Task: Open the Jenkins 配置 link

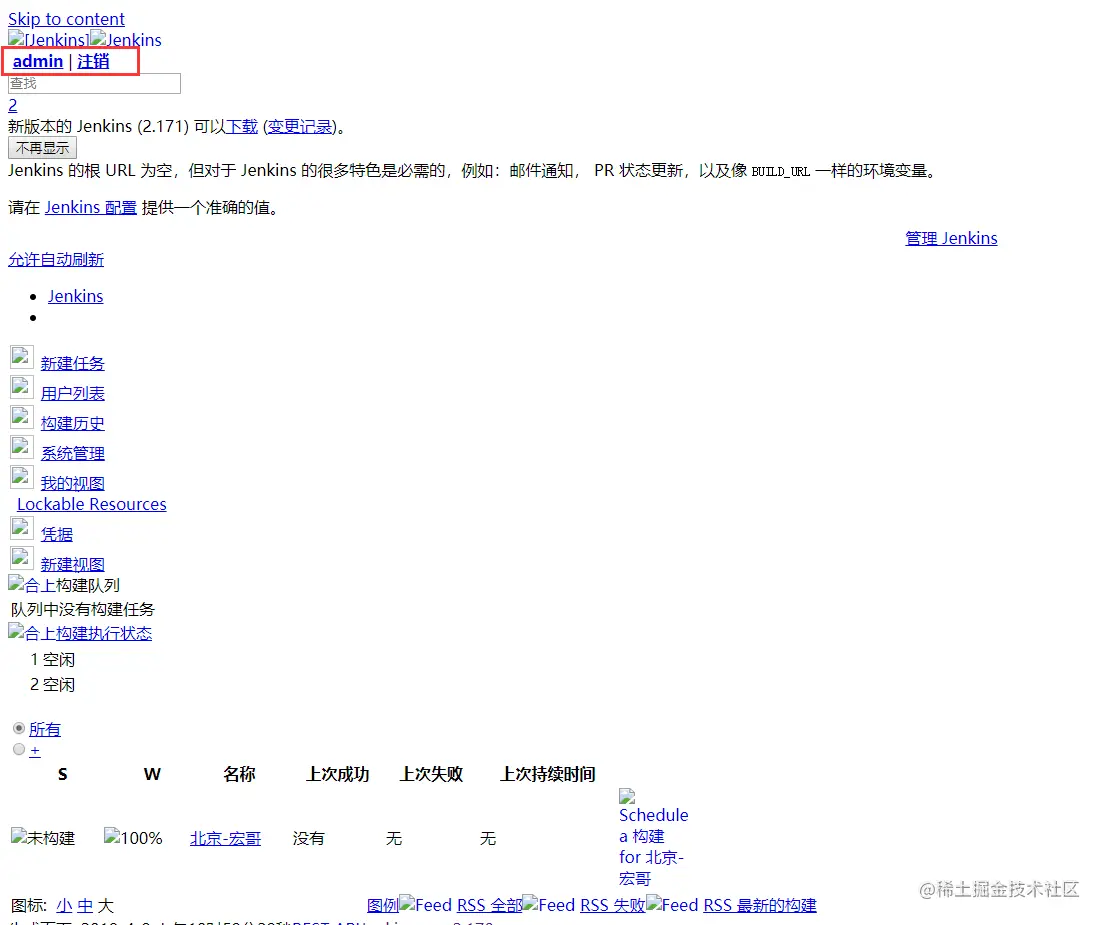Action: click(x=91, y=207)
